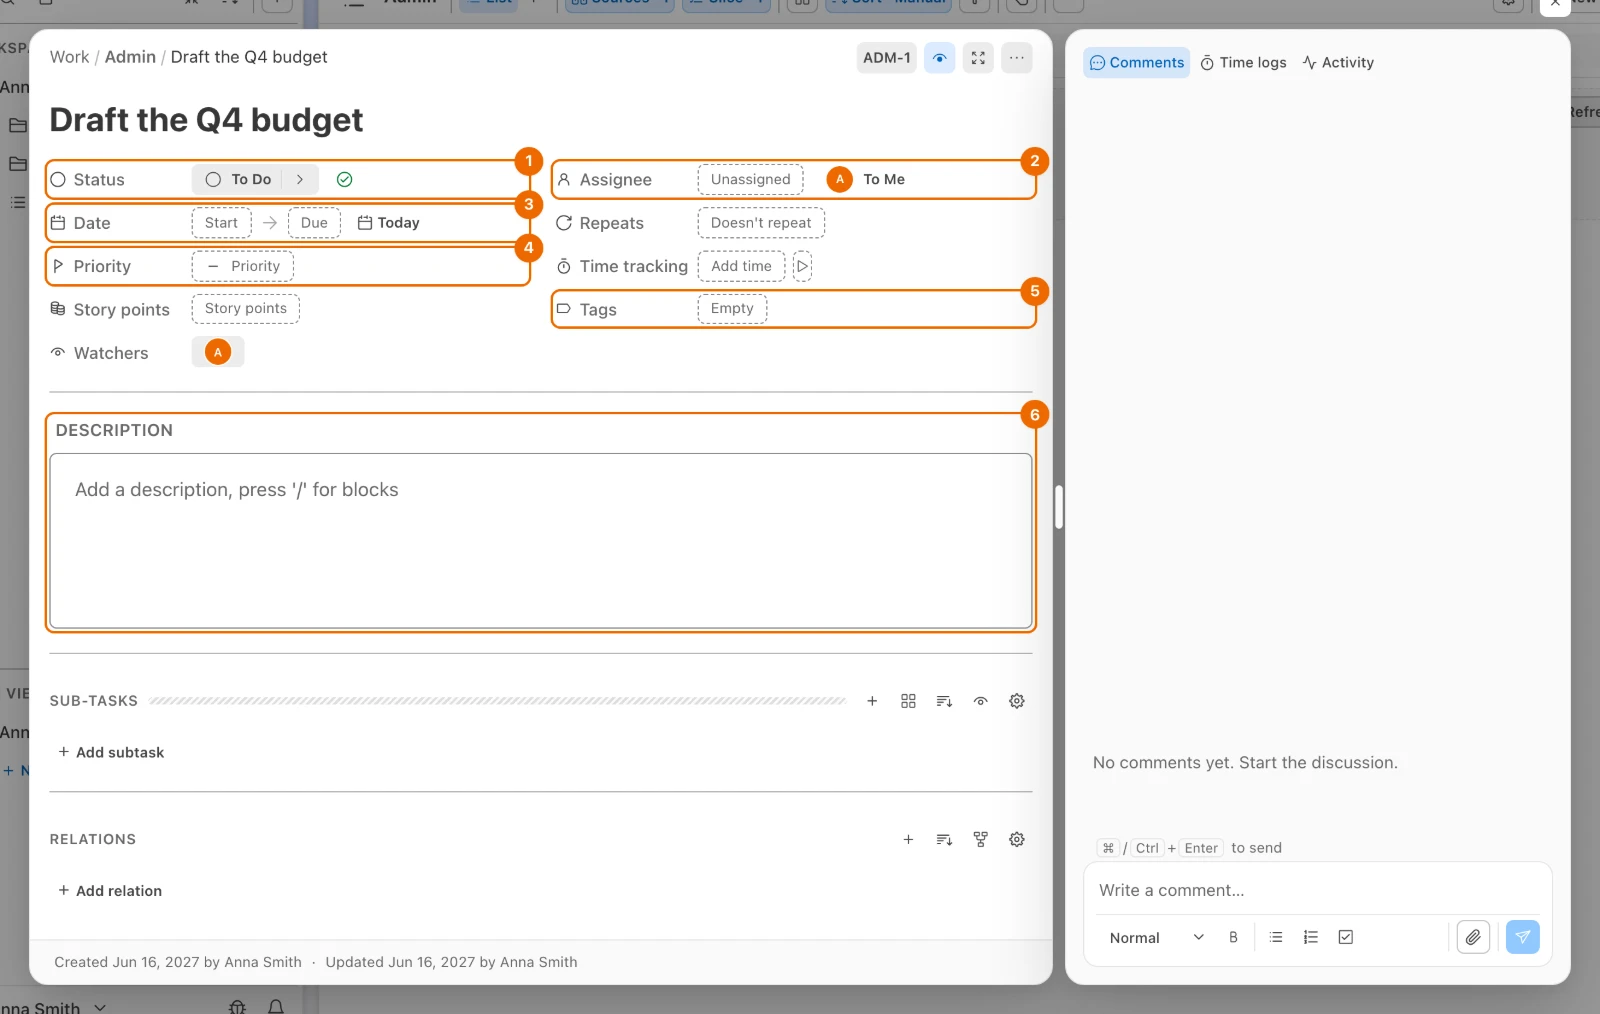Mark task complete with green checkmark icon
Viewport: 1600px width, 1014px height.
(344, 180)
